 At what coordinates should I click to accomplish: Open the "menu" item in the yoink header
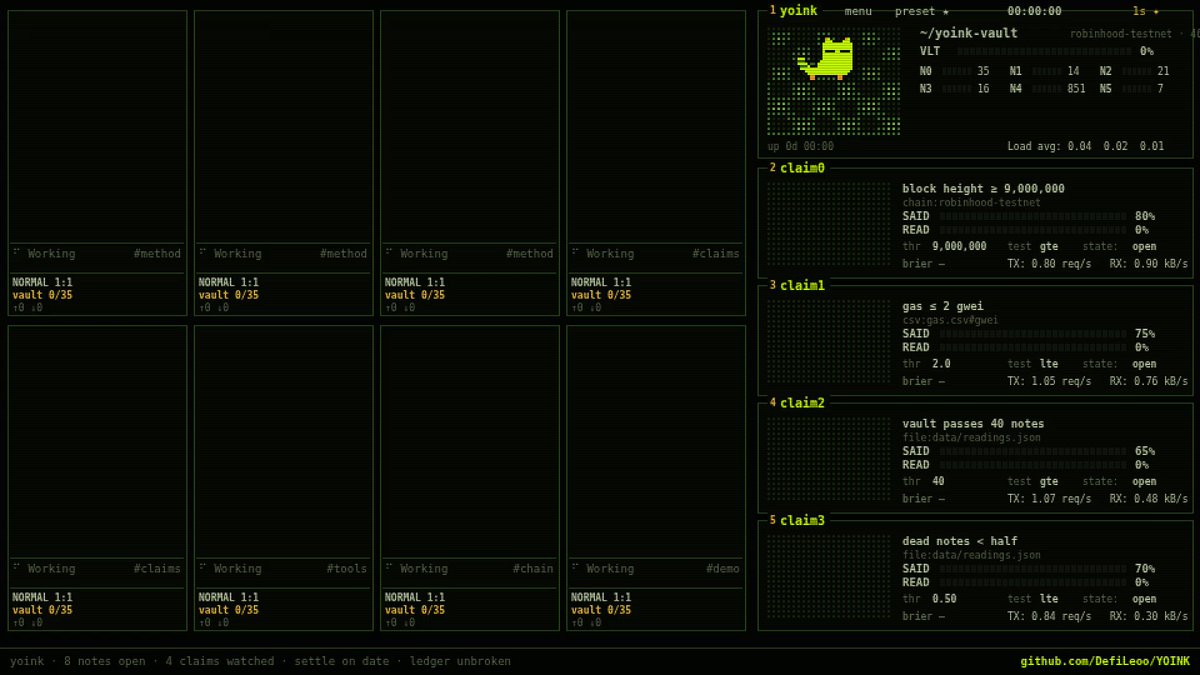858,11
